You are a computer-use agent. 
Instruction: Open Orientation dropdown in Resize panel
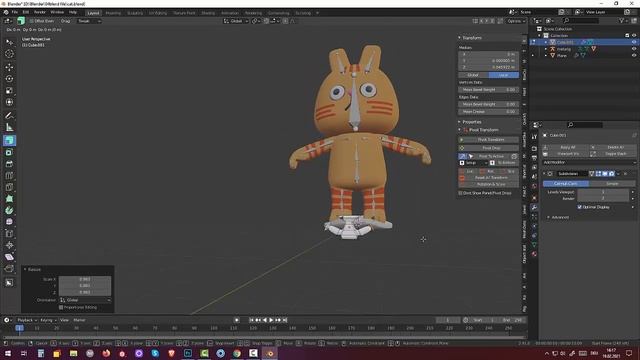[85, 300]
